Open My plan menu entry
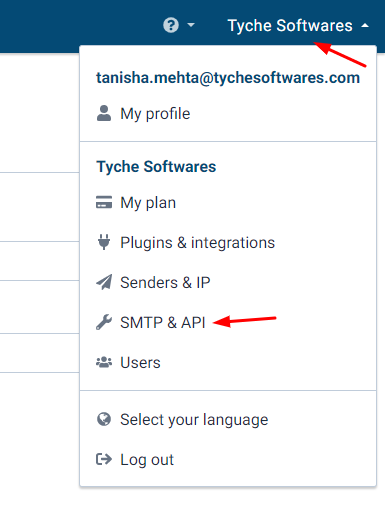This screenshot has height=518, width=385. [x=148, y=203]
